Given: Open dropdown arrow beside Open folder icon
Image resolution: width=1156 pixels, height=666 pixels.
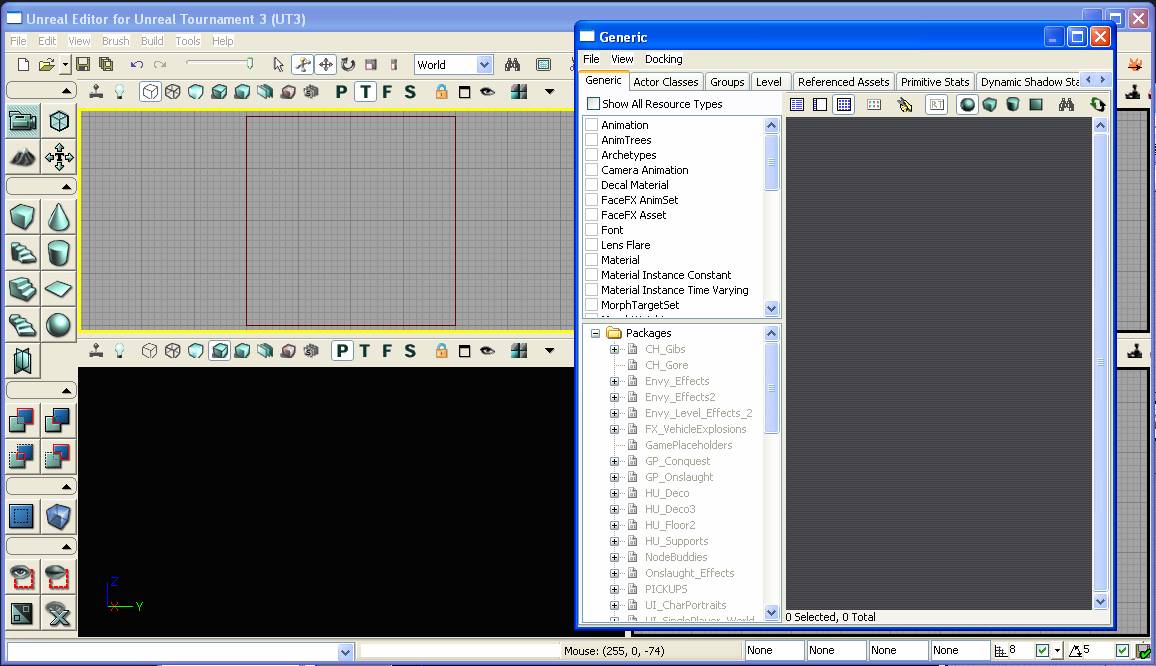Looking at the screenshot, I should (65, 65).
